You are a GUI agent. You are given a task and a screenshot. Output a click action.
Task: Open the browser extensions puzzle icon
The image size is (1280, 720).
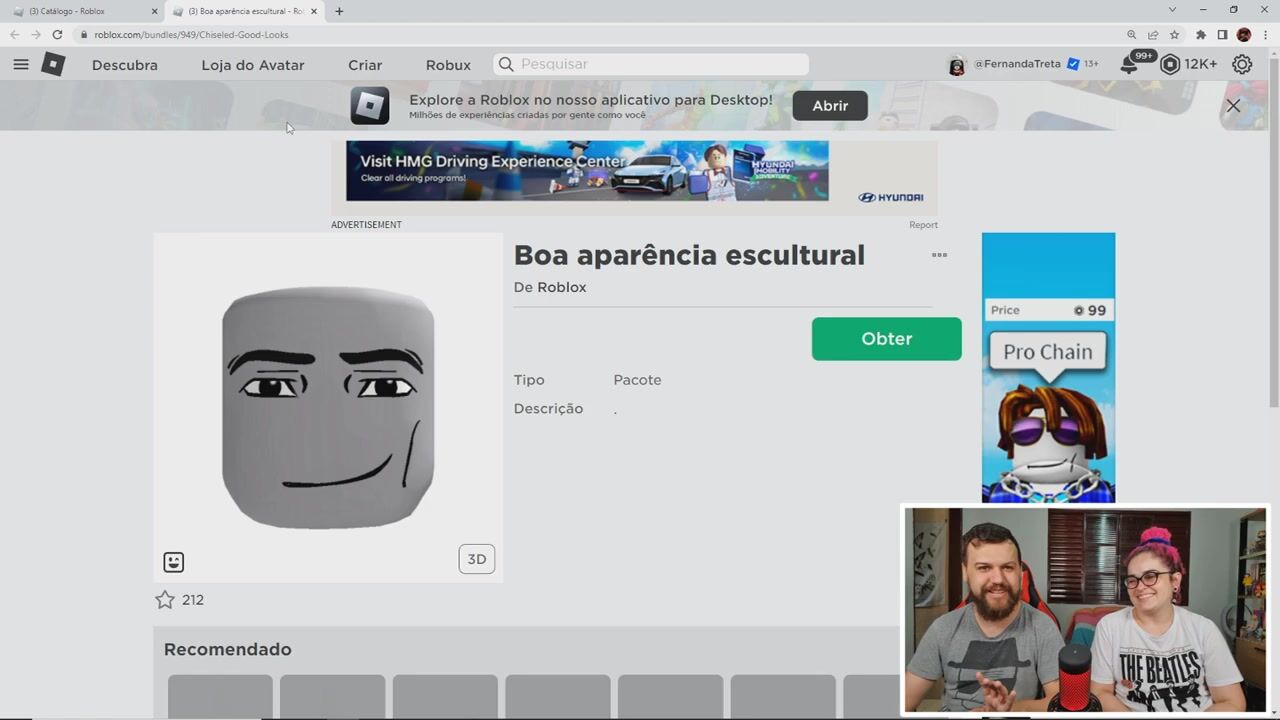coord(1201,34)
